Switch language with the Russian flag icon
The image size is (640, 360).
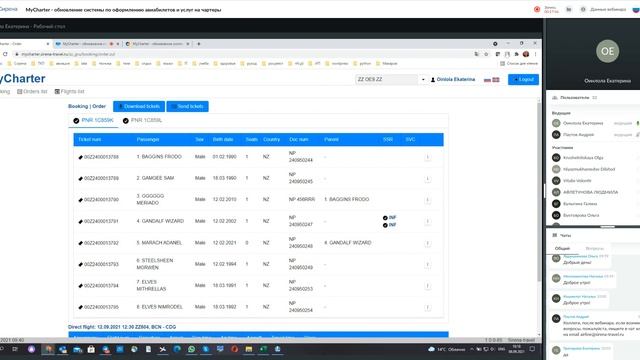pyautogui.click(x=487, y=80)
